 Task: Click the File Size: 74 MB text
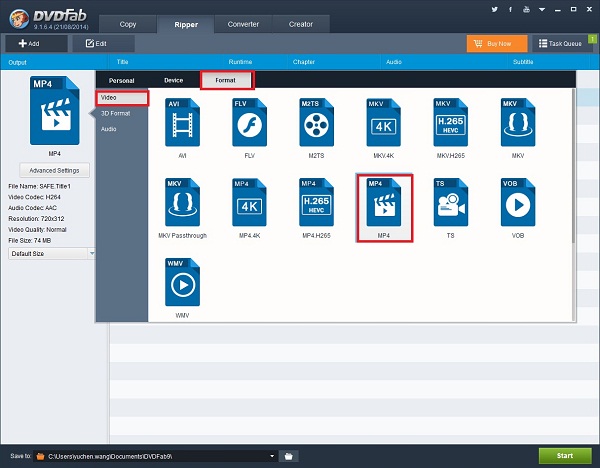[x=29, y=240]
